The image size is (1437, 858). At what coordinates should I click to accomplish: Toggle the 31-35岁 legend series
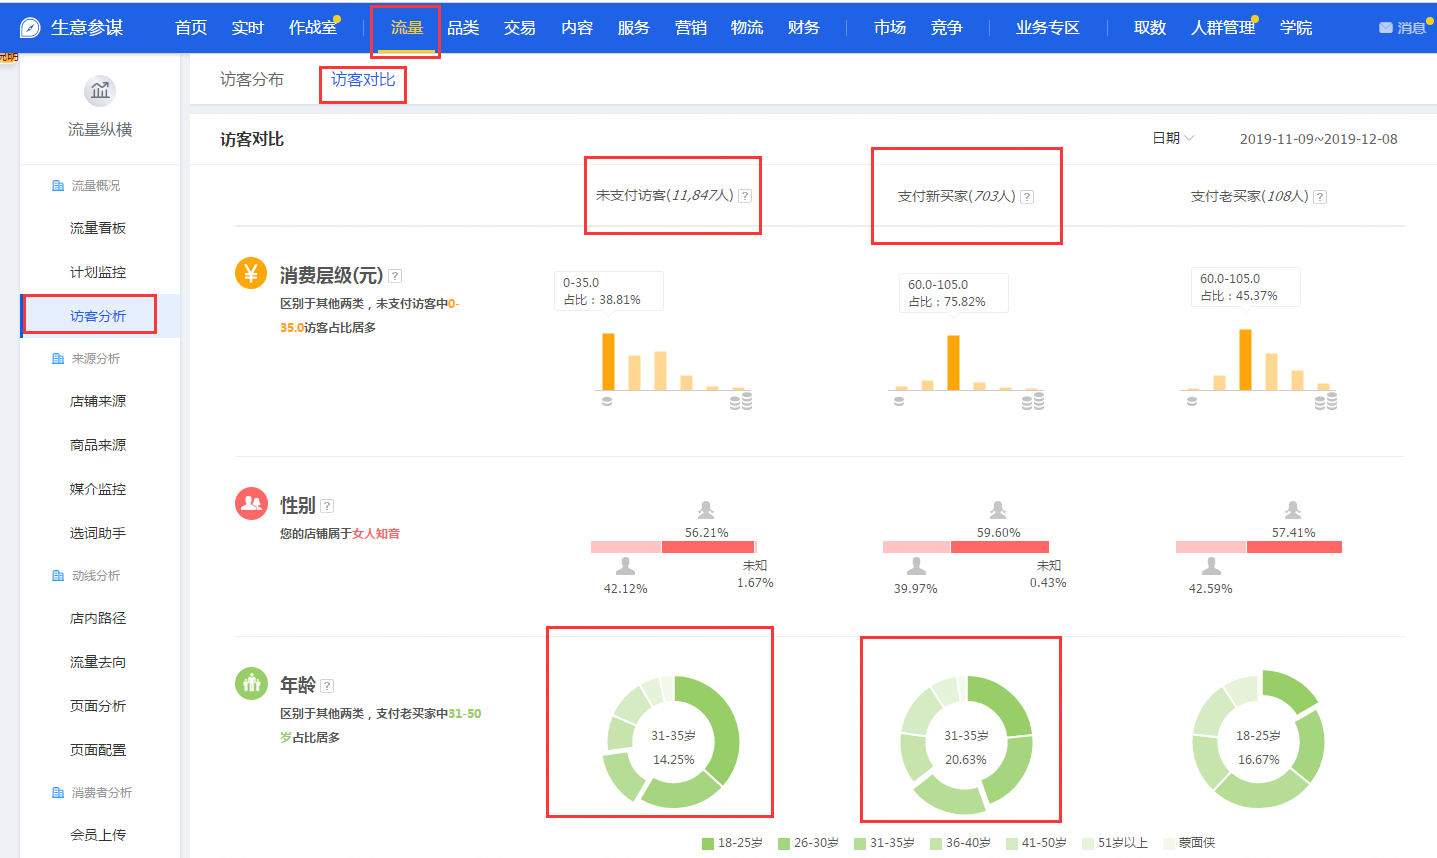pos(884,843)
